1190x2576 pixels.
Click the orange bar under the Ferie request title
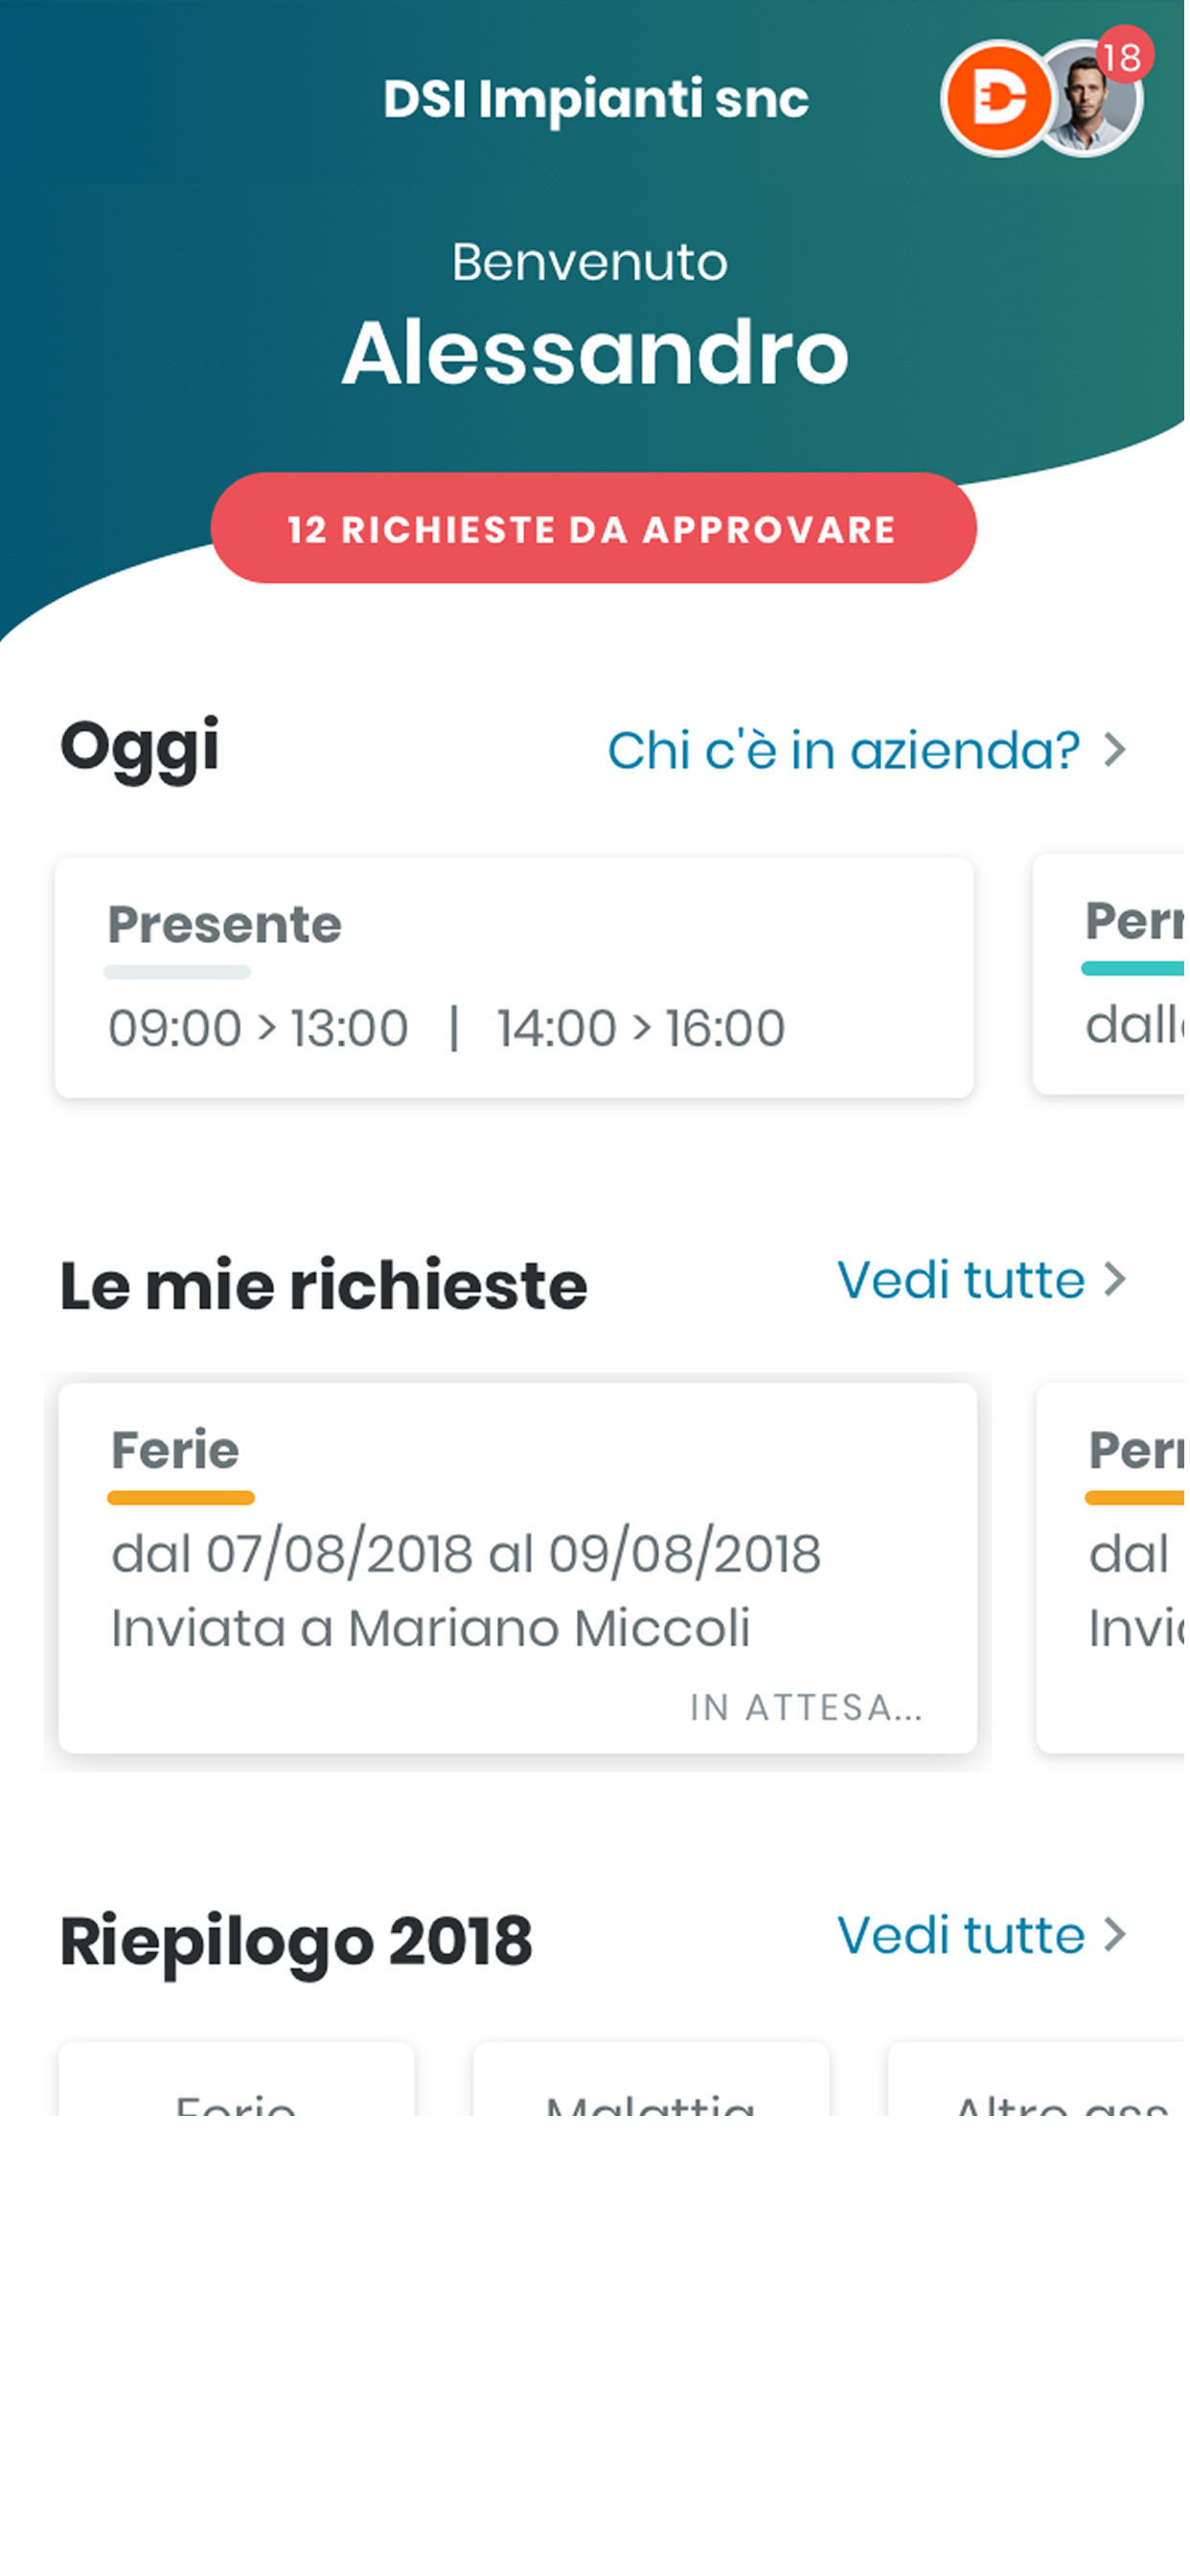coord(181,1498)
